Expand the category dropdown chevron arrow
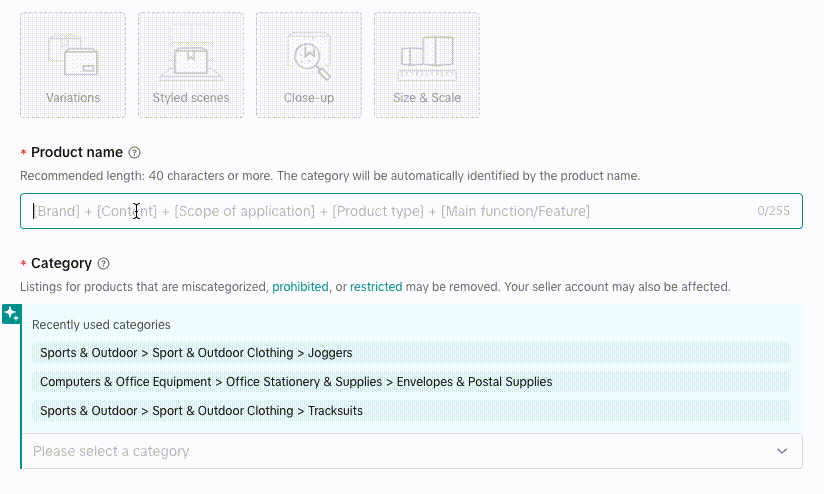The image size is (824, 494). pos(782,451)
